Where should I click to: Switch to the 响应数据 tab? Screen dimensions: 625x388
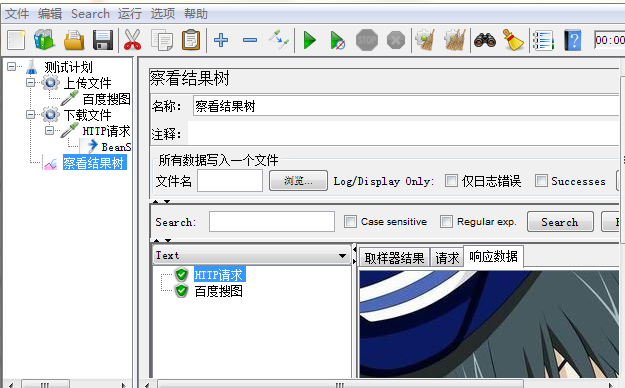[x=493, y=256]
